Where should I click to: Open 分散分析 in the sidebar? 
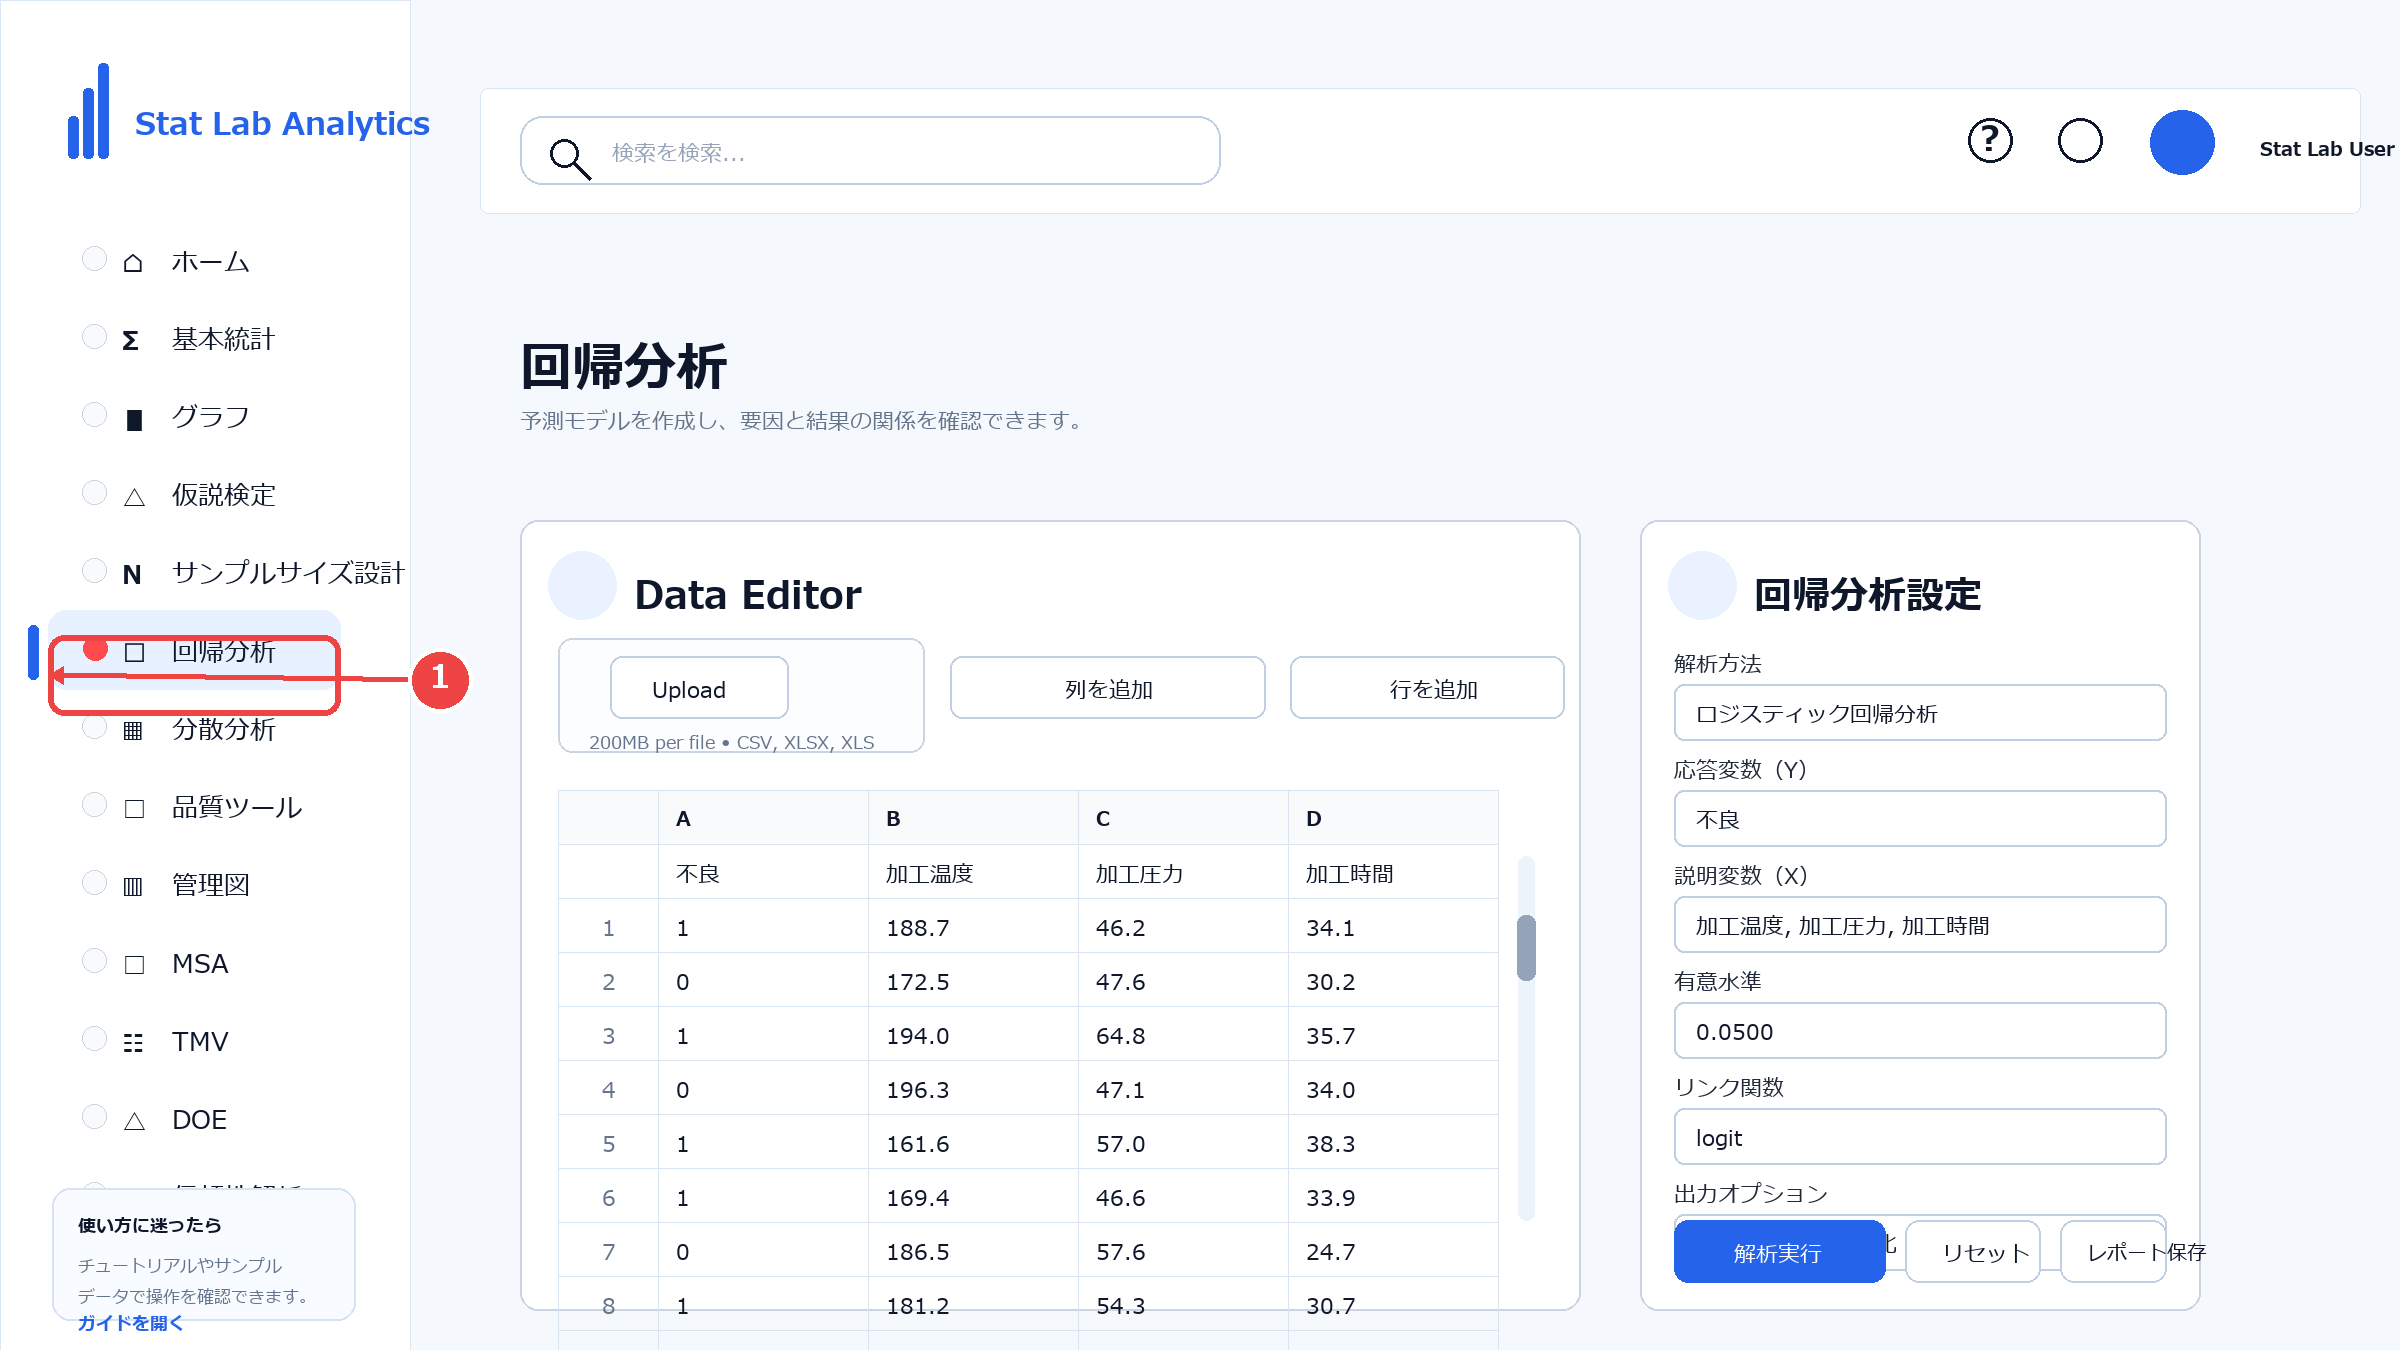(x=223, y=730)
